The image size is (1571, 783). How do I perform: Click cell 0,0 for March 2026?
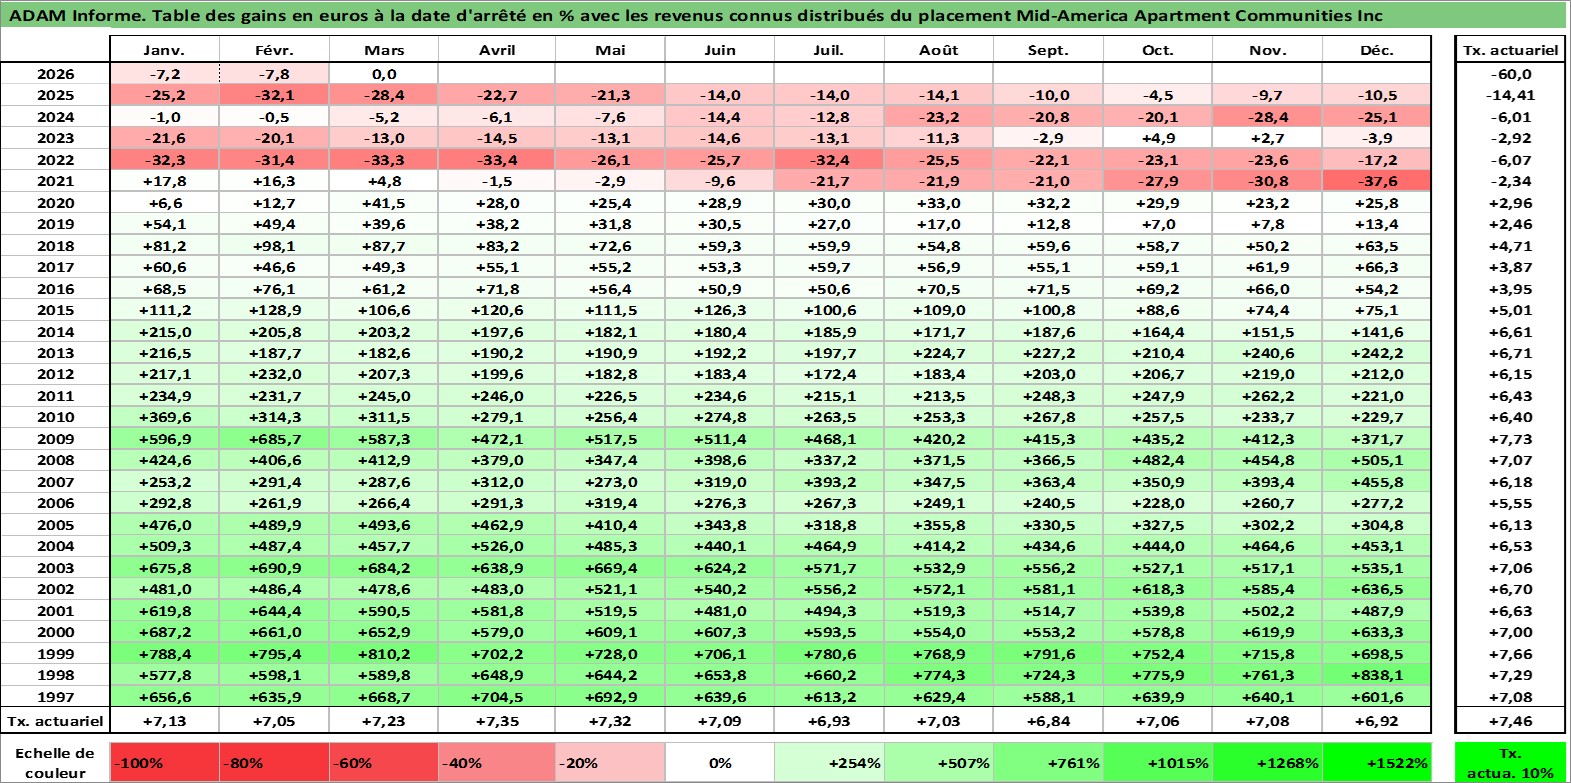click(384, 74)
